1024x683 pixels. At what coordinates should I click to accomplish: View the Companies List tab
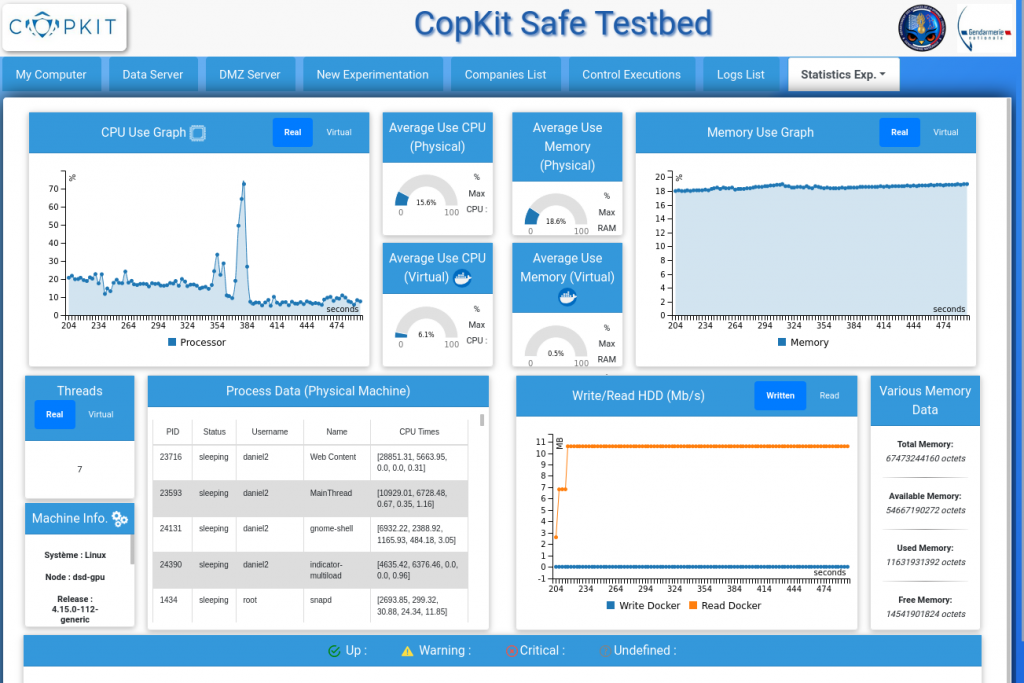point(505,74)
